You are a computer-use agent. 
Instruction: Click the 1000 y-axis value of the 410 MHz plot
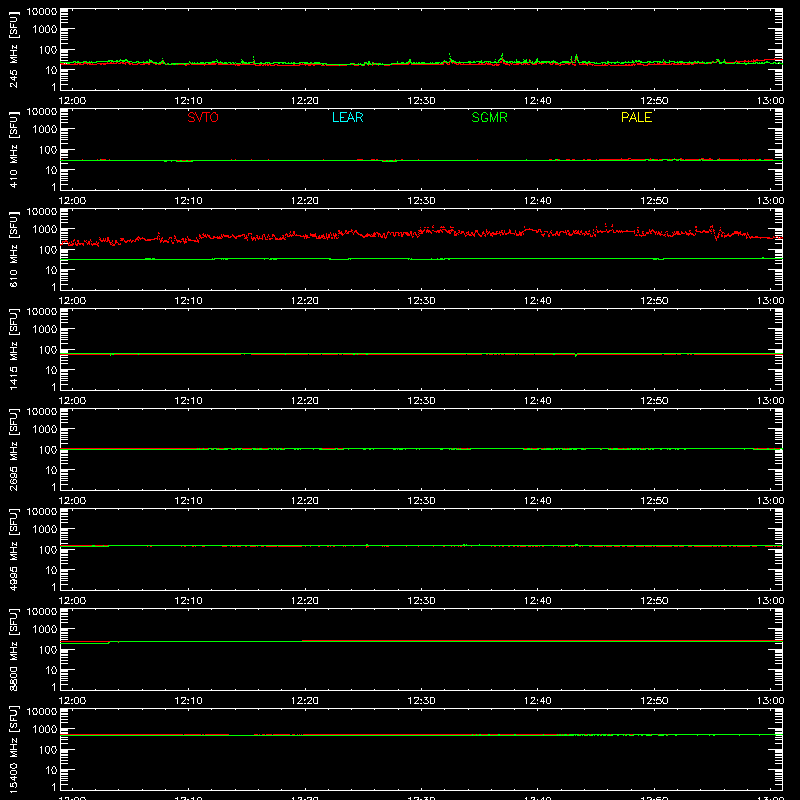45,130
